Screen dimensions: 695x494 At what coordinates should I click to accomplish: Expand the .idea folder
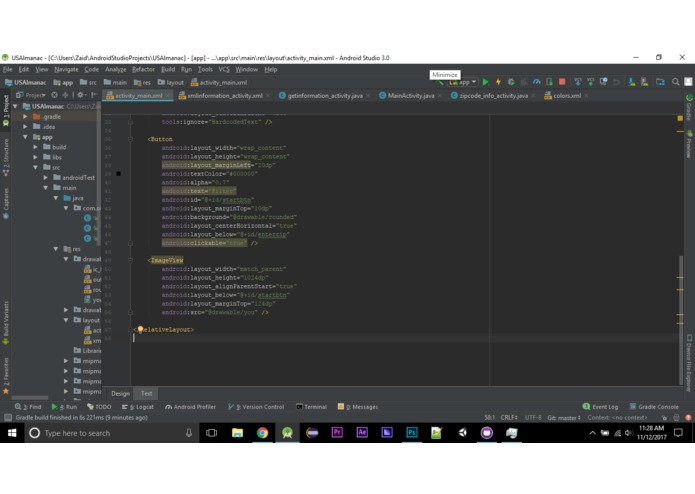coord(25,127)
